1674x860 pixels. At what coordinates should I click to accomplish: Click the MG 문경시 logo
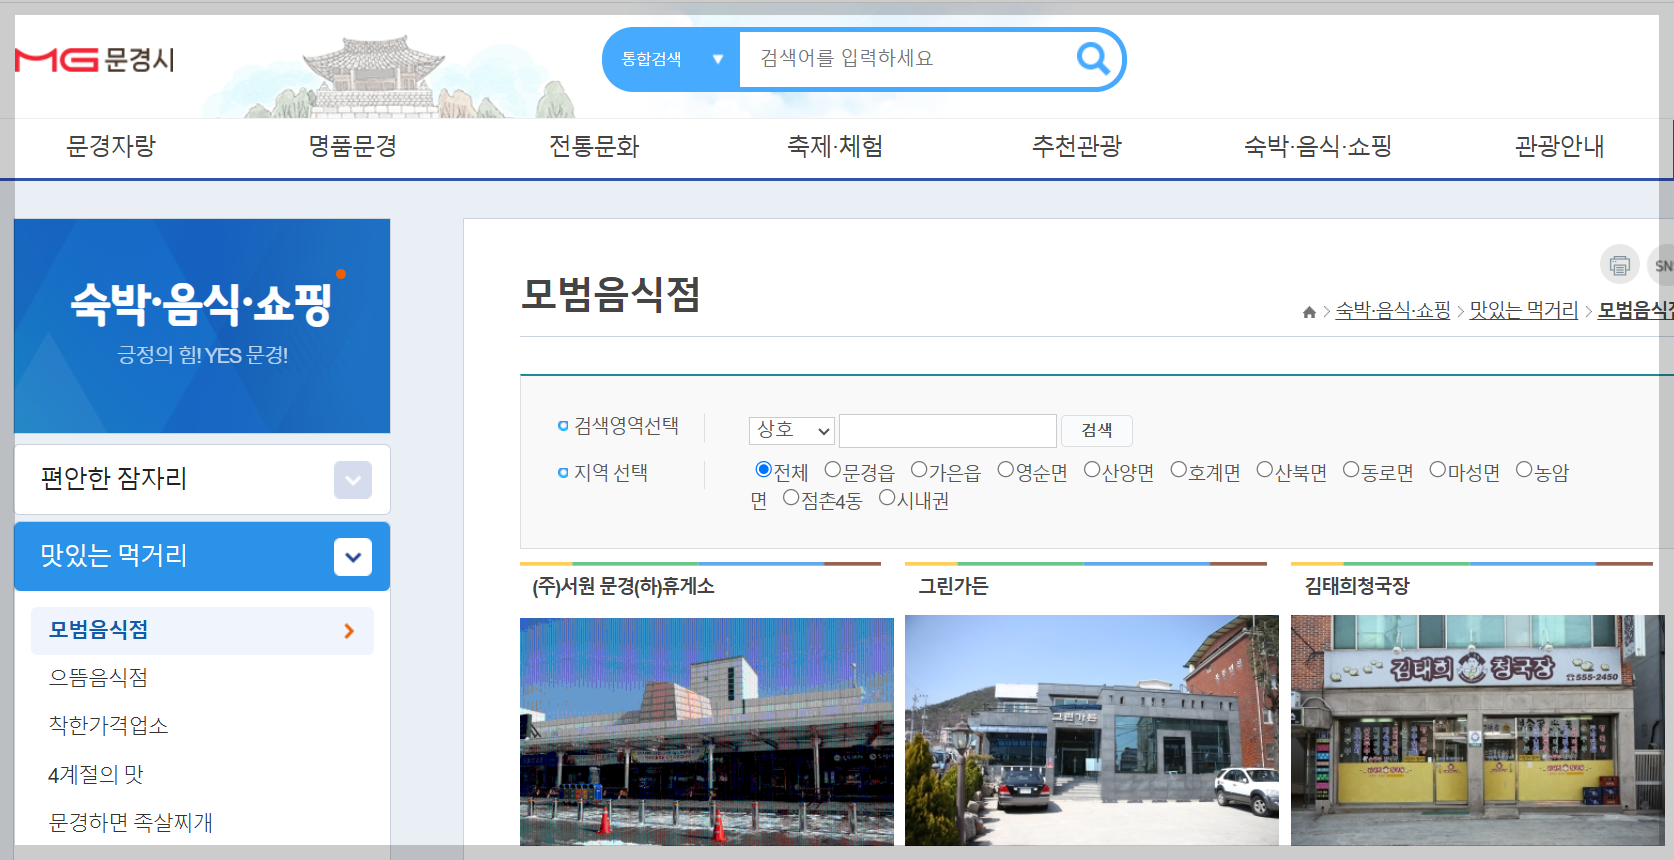click(95, 60)
